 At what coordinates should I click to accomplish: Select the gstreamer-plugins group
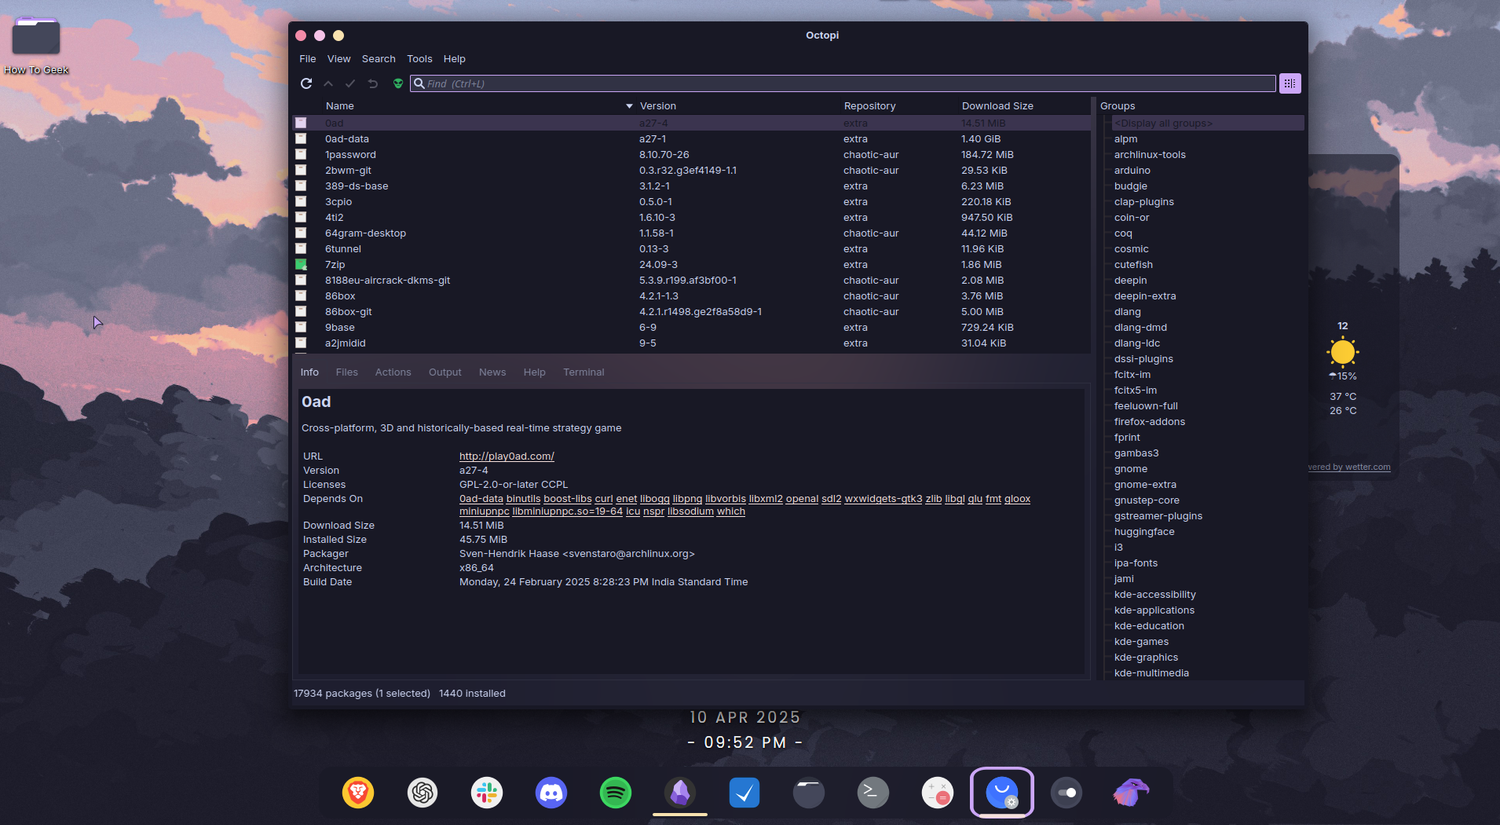(x=1158, y=516)
